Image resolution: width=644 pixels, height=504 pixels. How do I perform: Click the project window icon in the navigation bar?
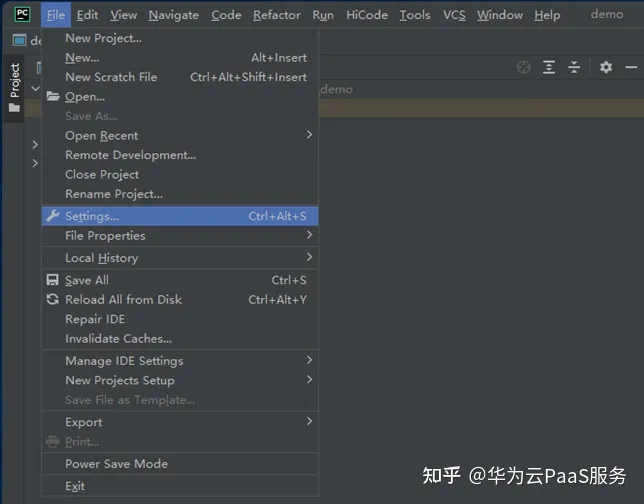(x=19, y=40)
